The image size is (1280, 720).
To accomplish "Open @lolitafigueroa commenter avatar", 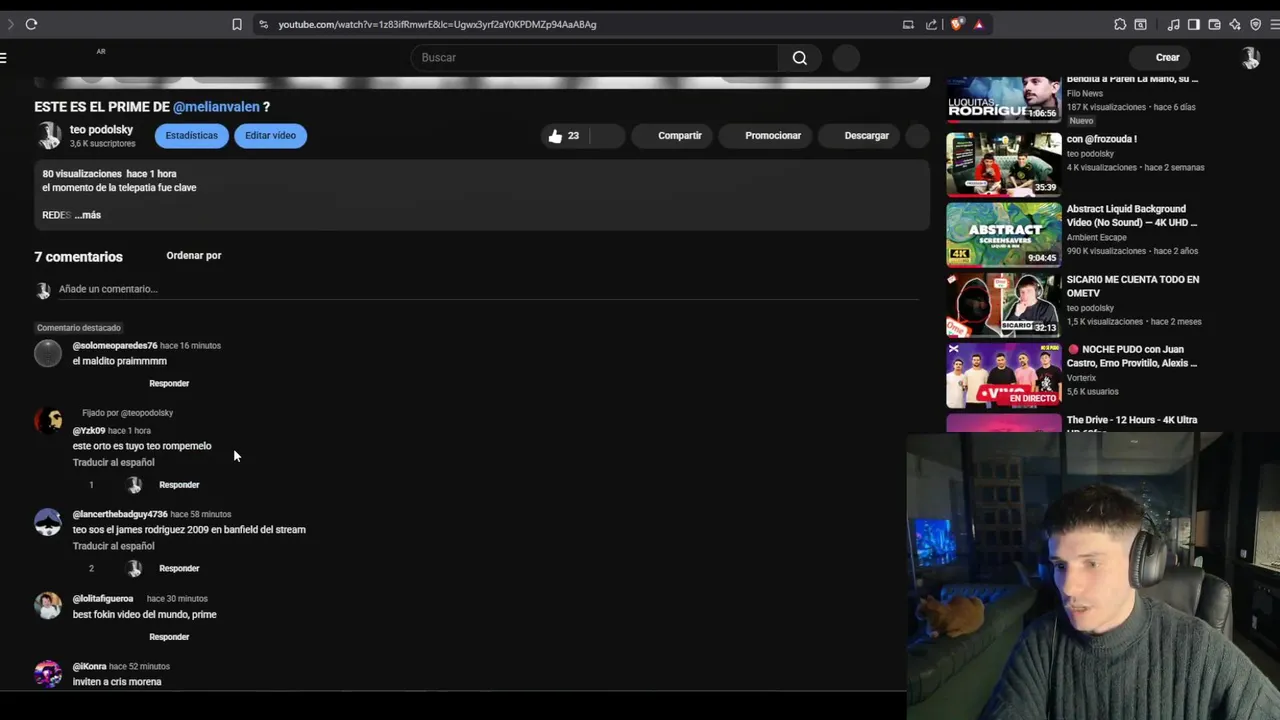I will [48, 606].
